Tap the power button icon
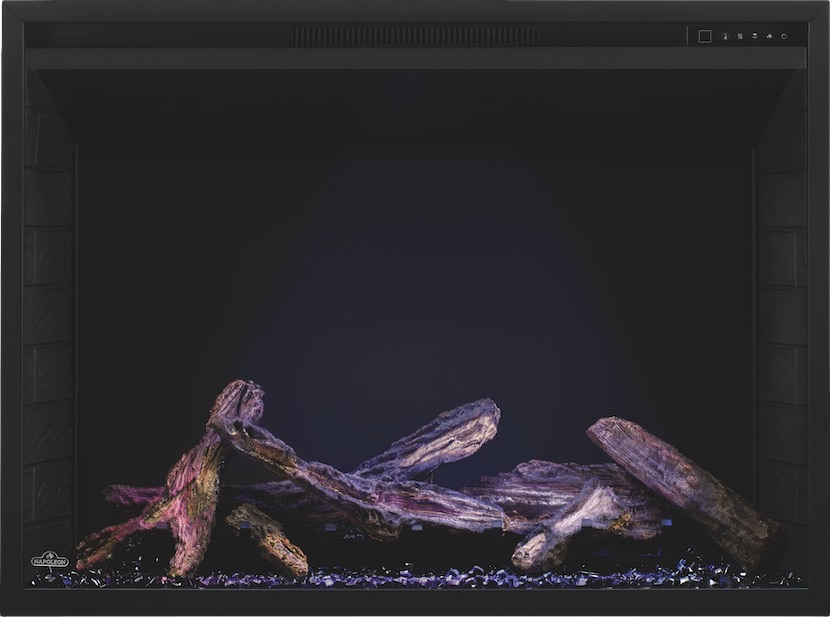This screenshot has height=617, width=830. click(784, 36)
